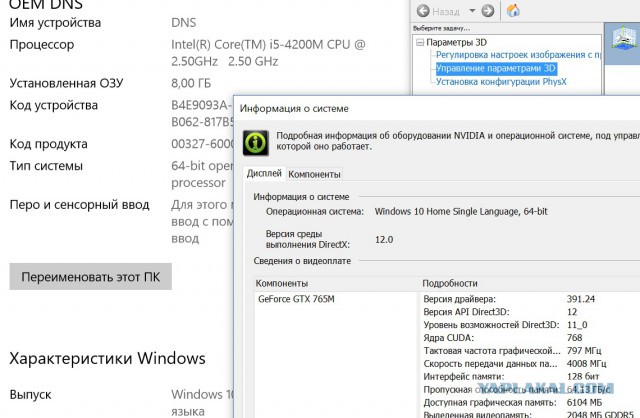The height and width of the screenshot is (418, 640).
Task: Select clock value 797 МГц
Action: tap(584, 351)
